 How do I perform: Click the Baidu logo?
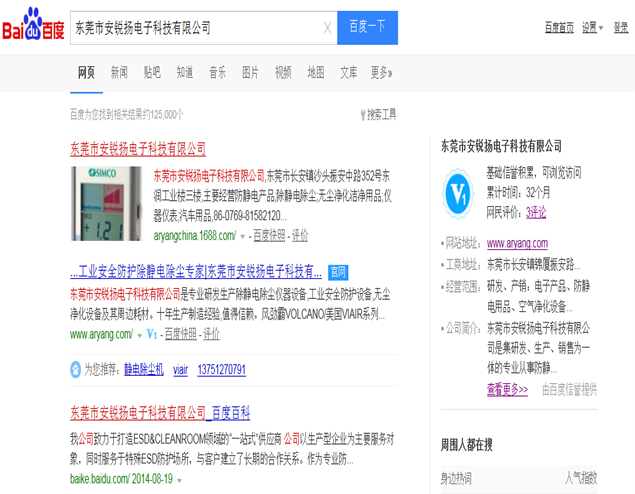pyautogui.click(x=33, y=24)
